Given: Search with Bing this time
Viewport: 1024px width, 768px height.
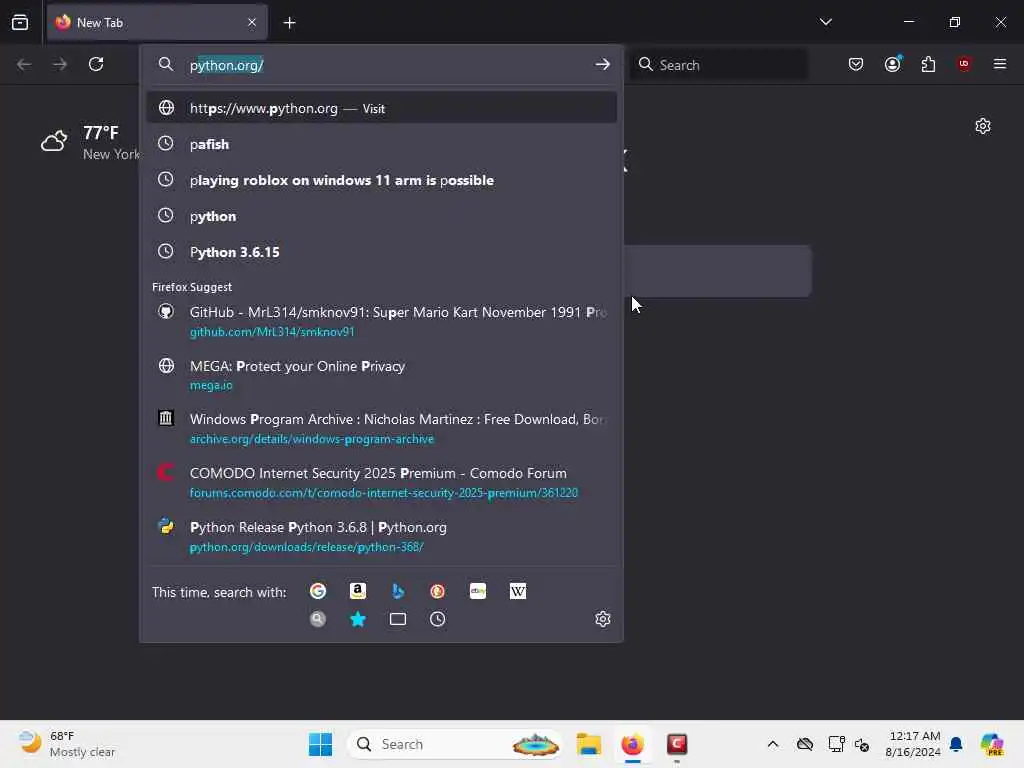Looking at the screenshot, I should (x=398, y=591).
